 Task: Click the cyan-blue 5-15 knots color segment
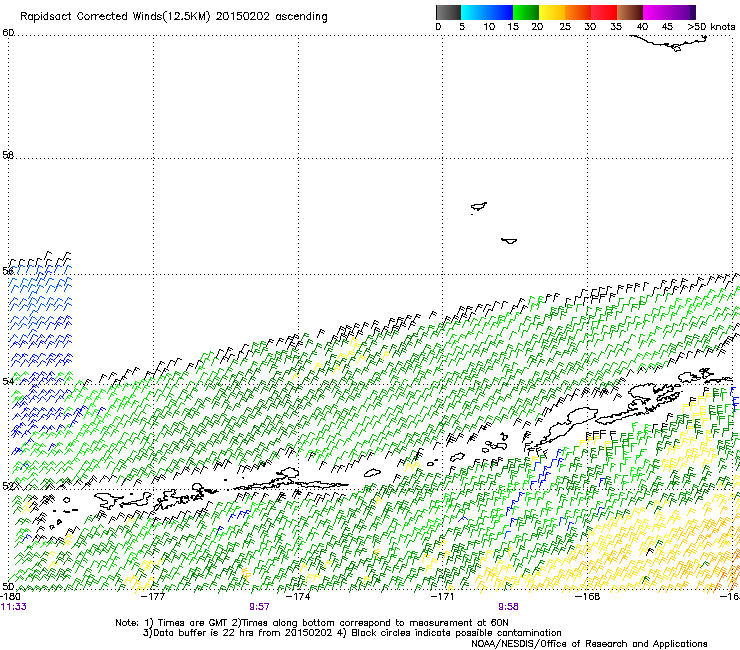click(x=487, y=12)
